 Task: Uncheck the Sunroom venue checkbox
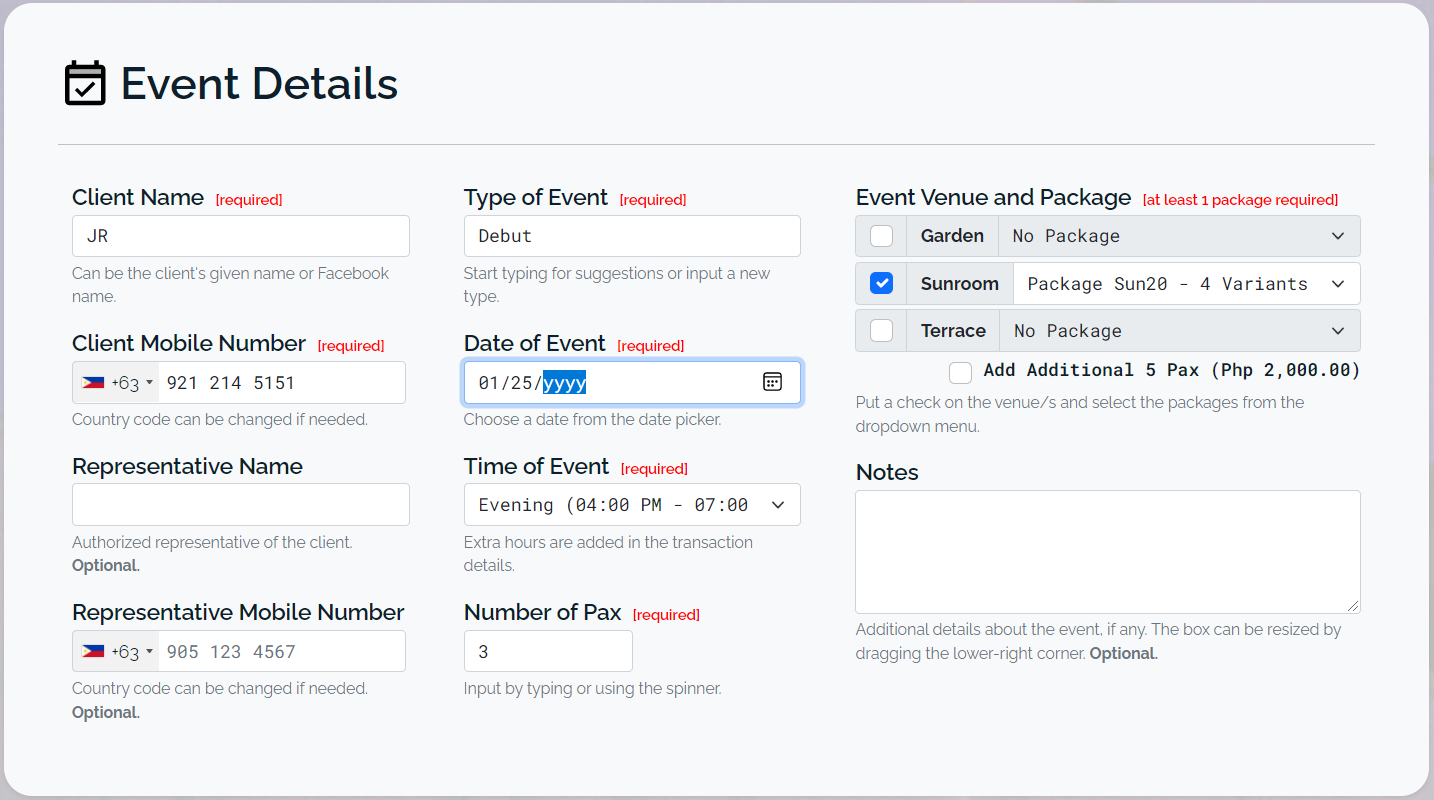pos(881,284)
